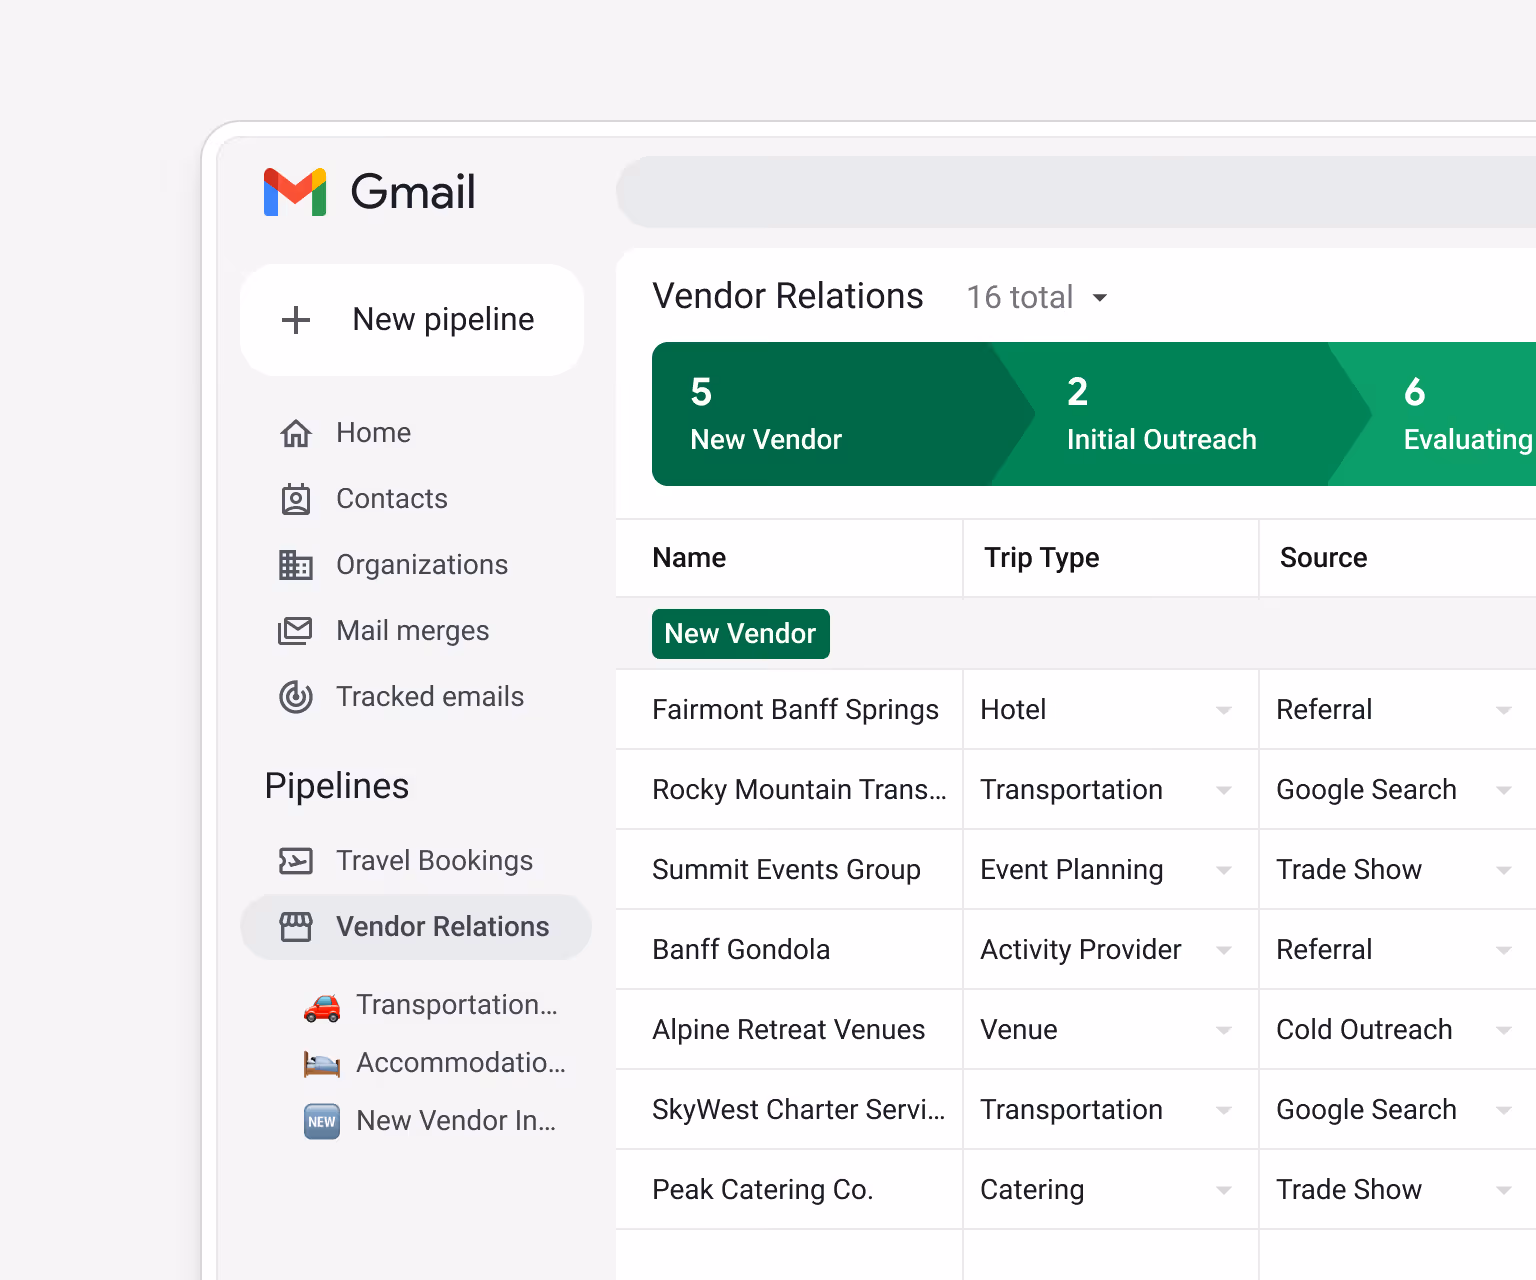The image size is (1536, 1280).
Task: Open Source dropdown for Alpine Retreat Venues
Action: click(x=1504, y=1030)
